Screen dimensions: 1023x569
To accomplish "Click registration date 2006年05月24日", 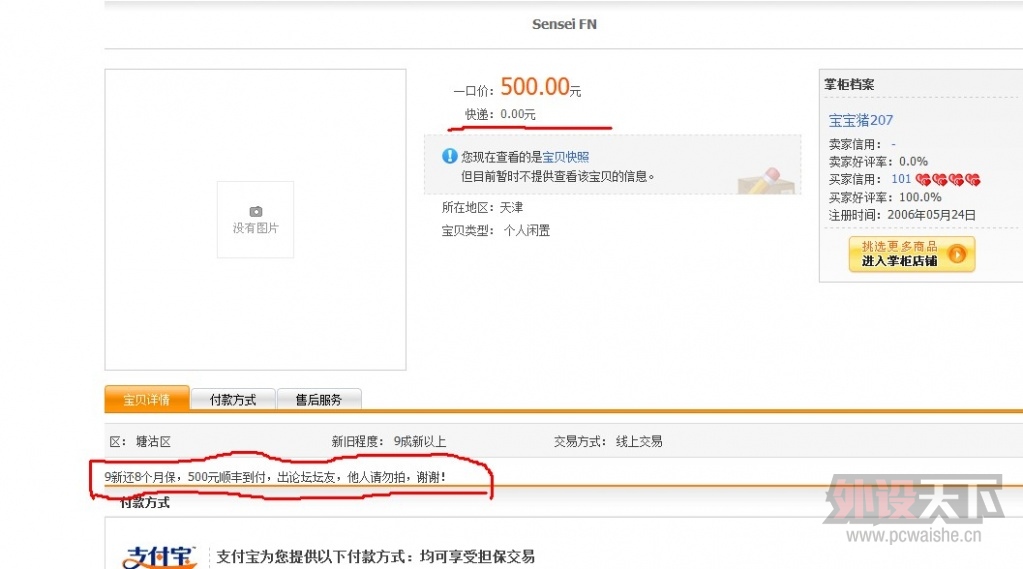I will (931, 215).
